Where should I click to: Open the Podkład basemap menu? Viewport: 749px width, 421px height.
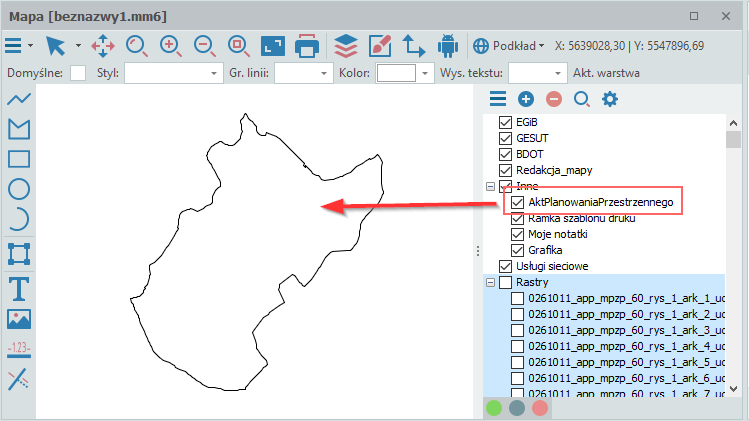[x=509, y=46]
